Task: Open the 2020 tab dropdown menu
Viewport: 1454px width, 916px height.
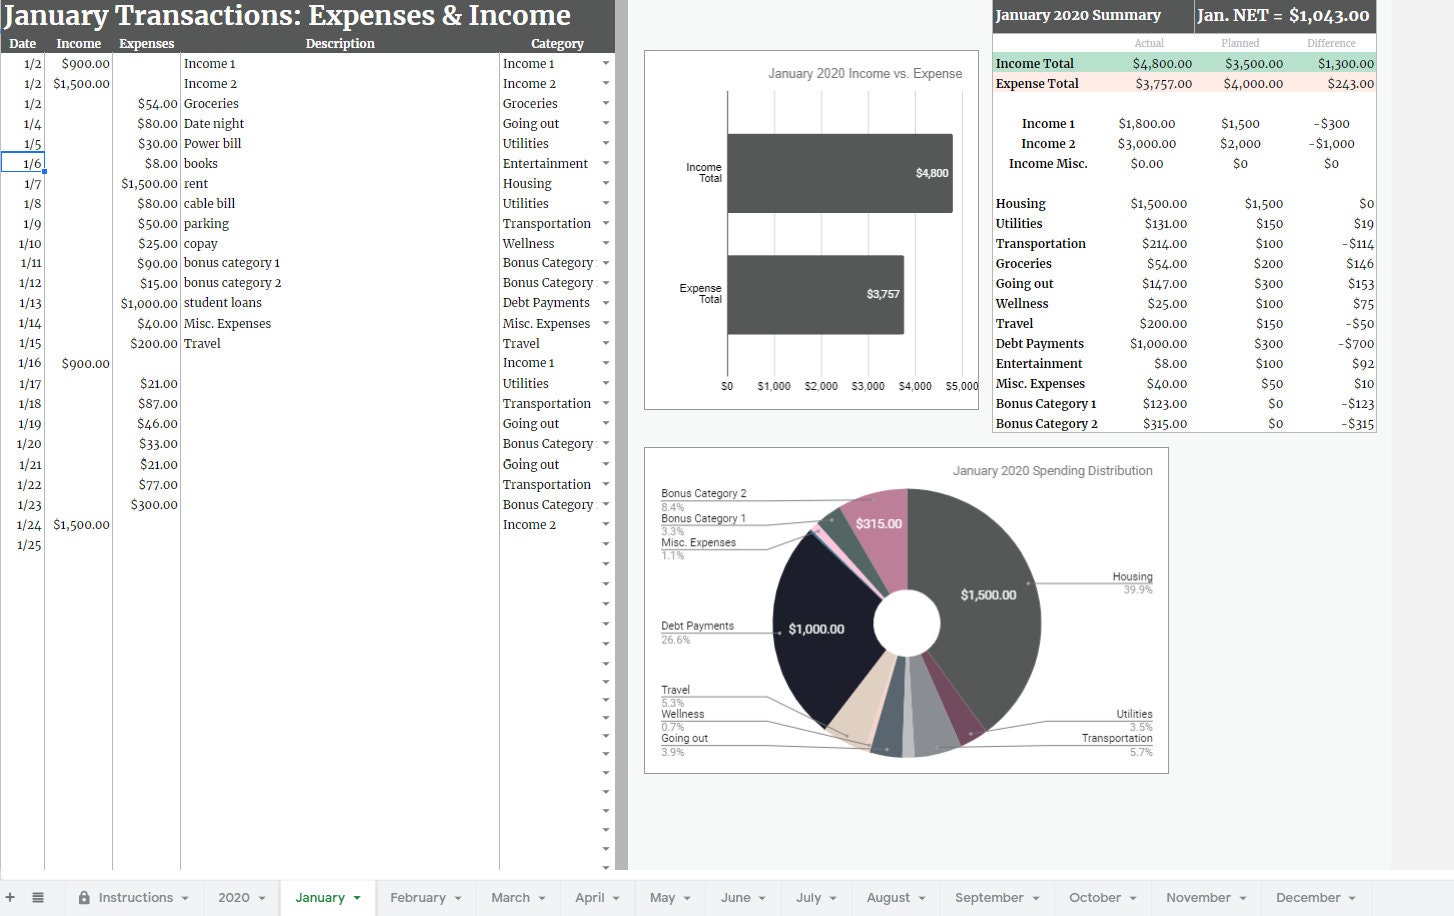Action: 262,897
